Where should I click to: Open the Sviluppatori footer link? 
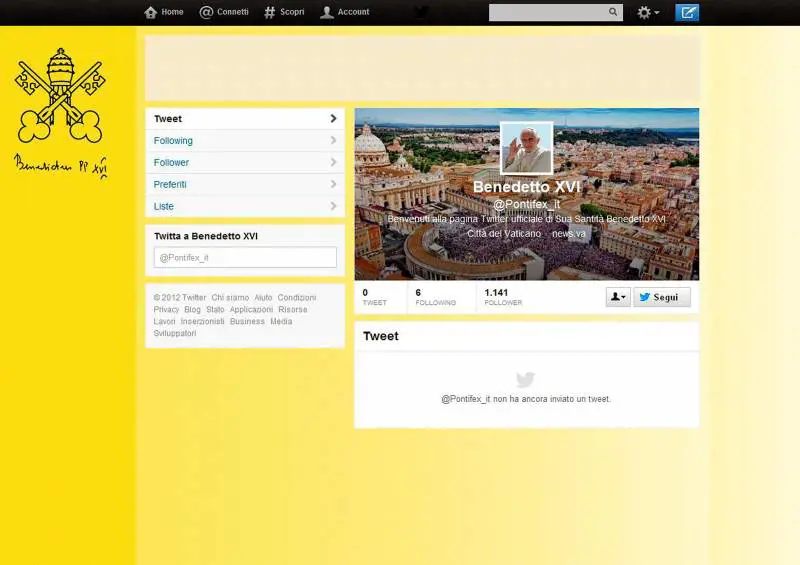tap(175, 333)
